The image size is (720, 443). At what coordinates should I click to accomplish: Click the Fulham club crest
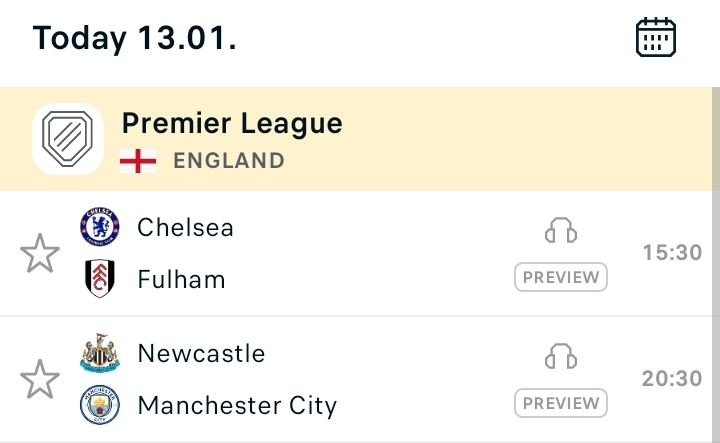tap(99, 279)
